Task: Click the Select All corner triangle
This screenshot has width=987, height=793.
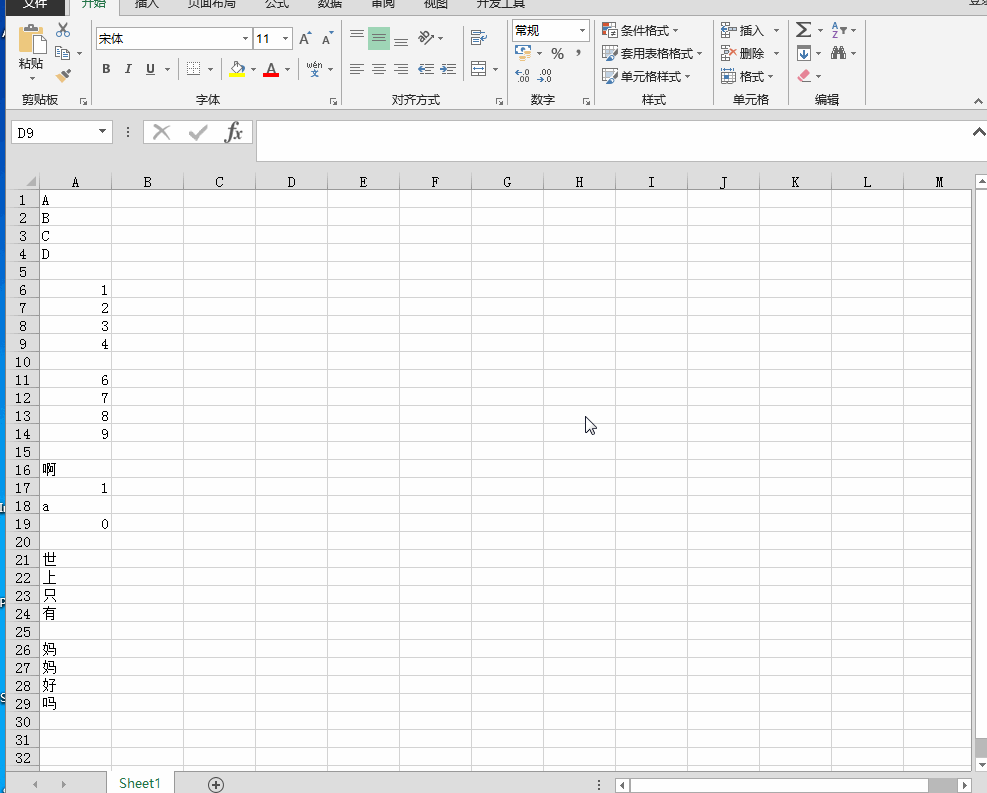Action: [30, 182]
